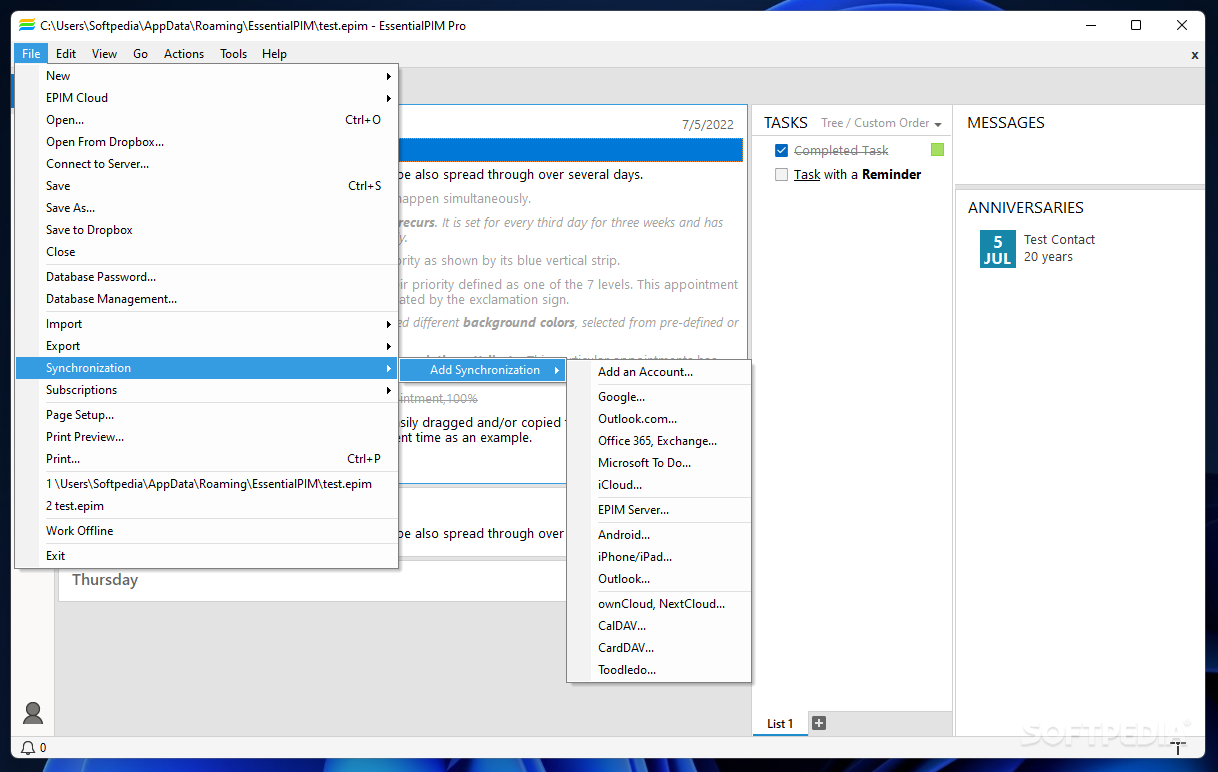Click Save in the File menu
This screenshot has height=772, width=1218.
click(207, 186)
